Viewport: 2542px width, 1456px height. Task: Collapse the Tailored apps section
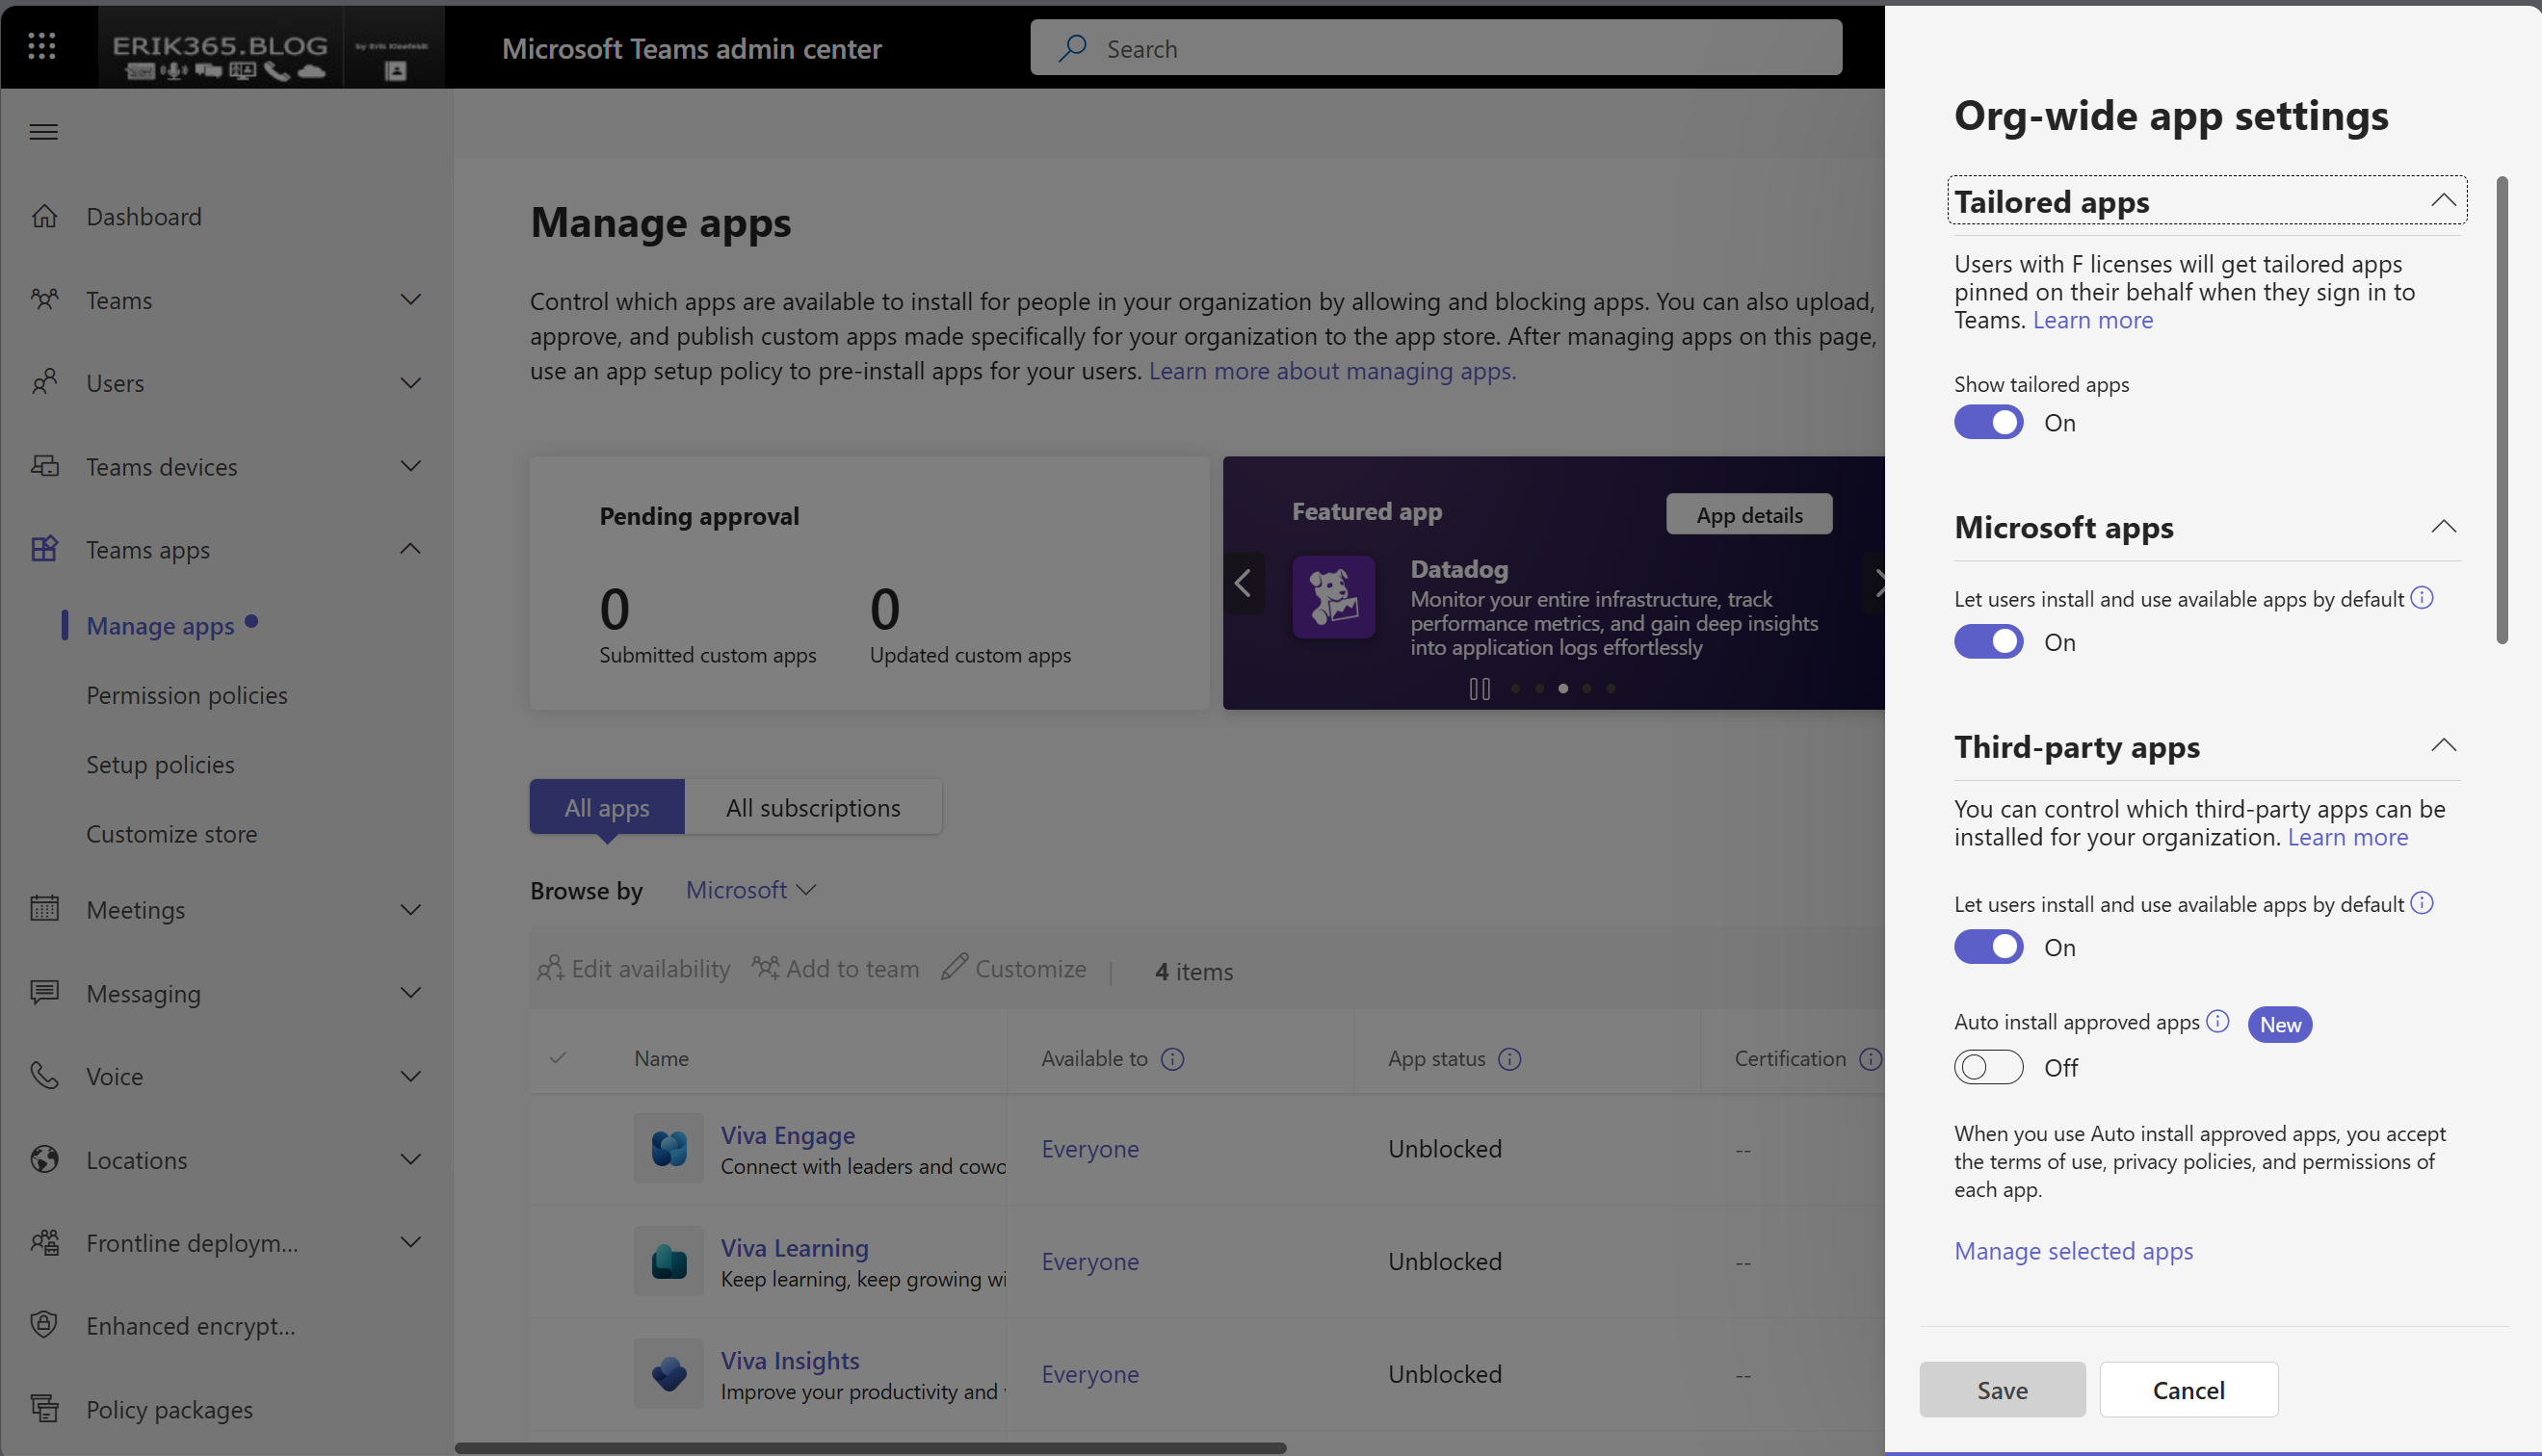pyautogui.click(x=2443, y=200)
